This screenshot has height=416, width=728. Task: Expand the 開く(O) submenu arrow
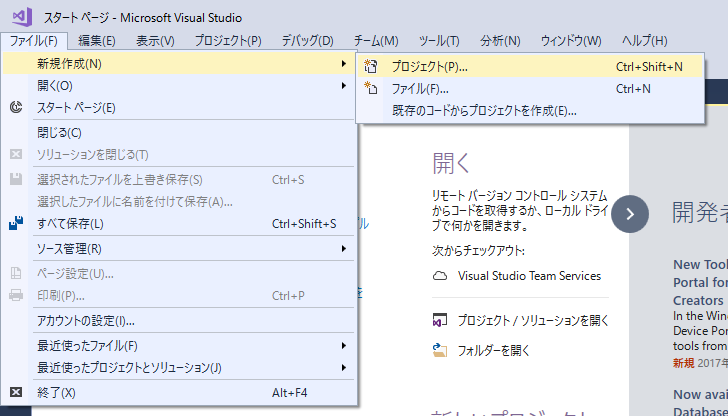coord(344,85)
